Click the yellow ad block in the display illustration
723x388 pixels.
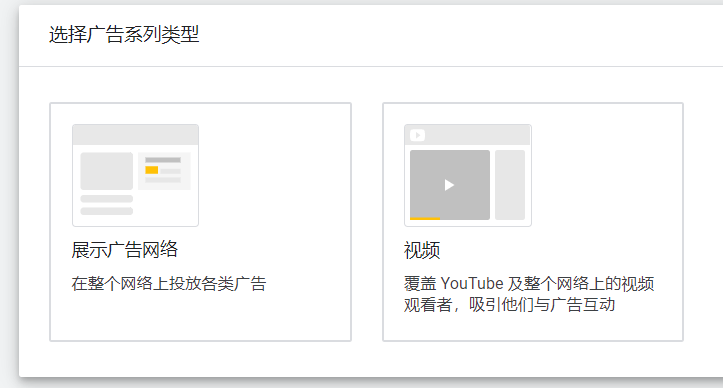coord(152,170)
